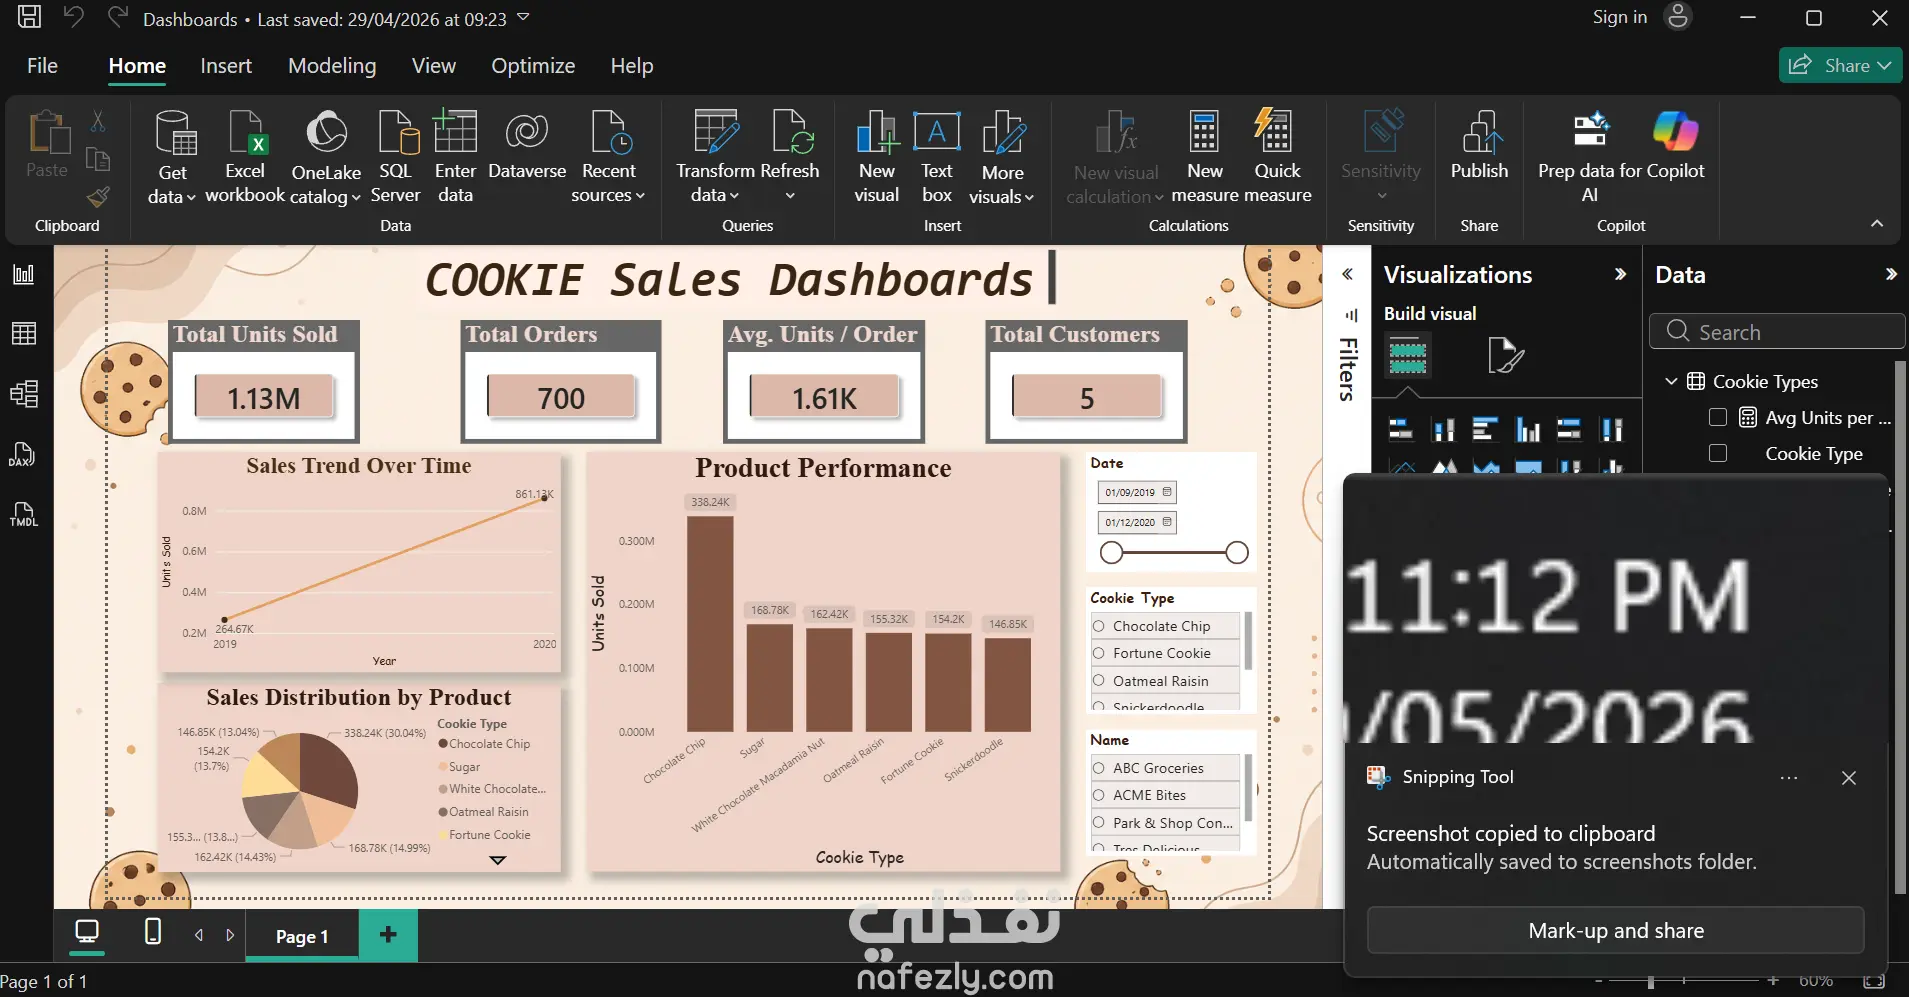1909x997 pixels.
Task: Switch to desktop layout icon
Action: click(x=87, y=933)
